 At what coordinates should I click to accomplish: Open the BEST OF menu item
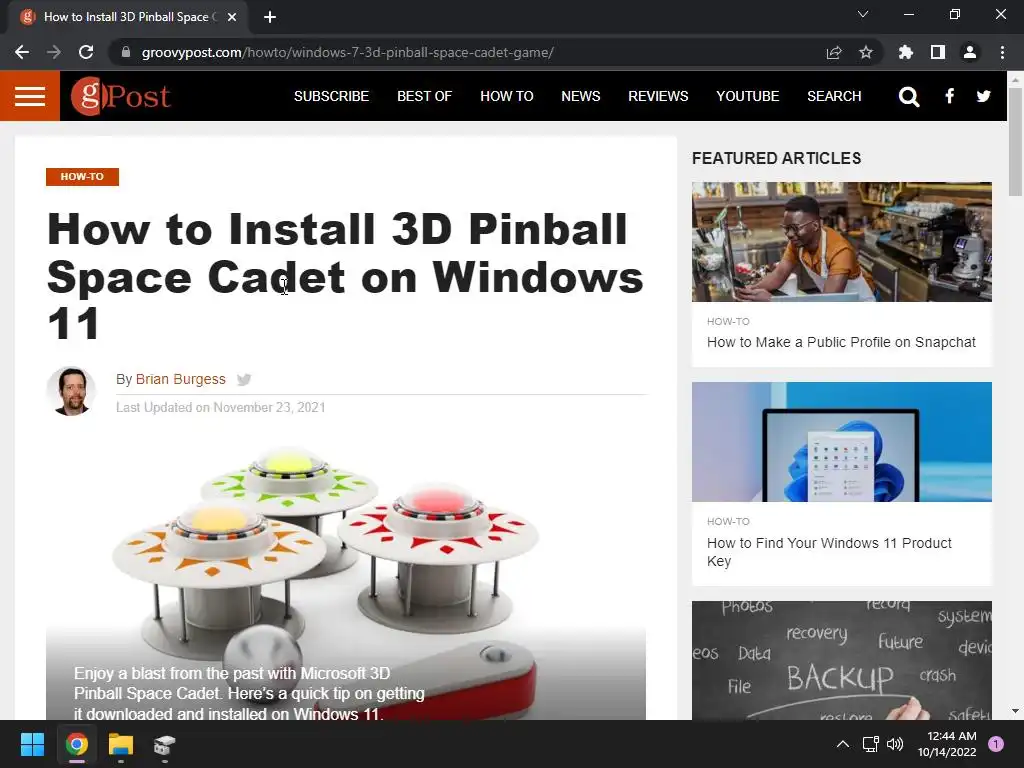point(424,96)
